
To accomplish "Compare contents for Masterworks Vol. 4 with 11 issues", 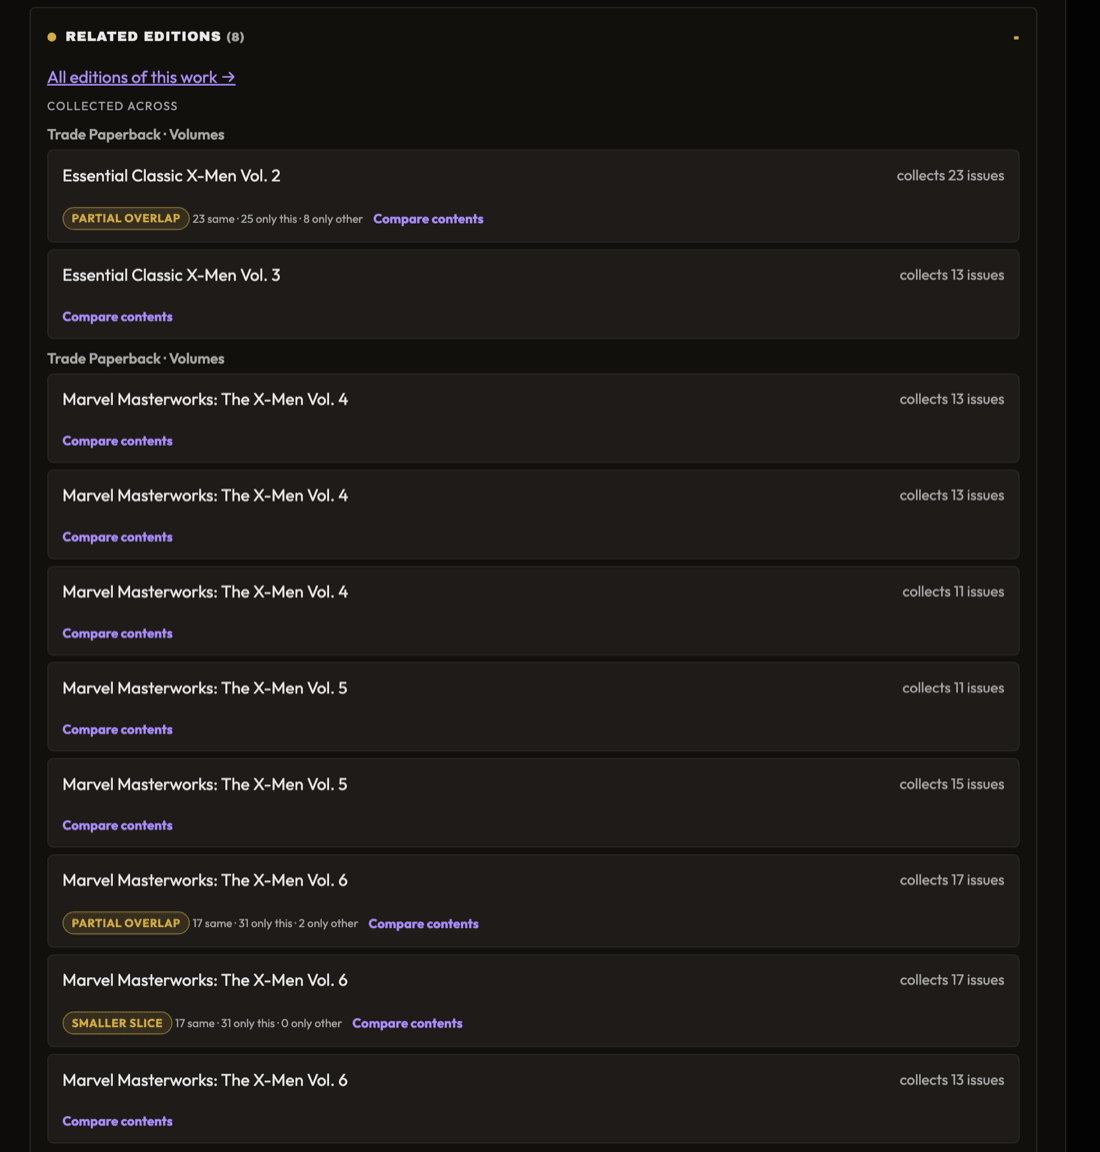I will (x=118, y=633).
